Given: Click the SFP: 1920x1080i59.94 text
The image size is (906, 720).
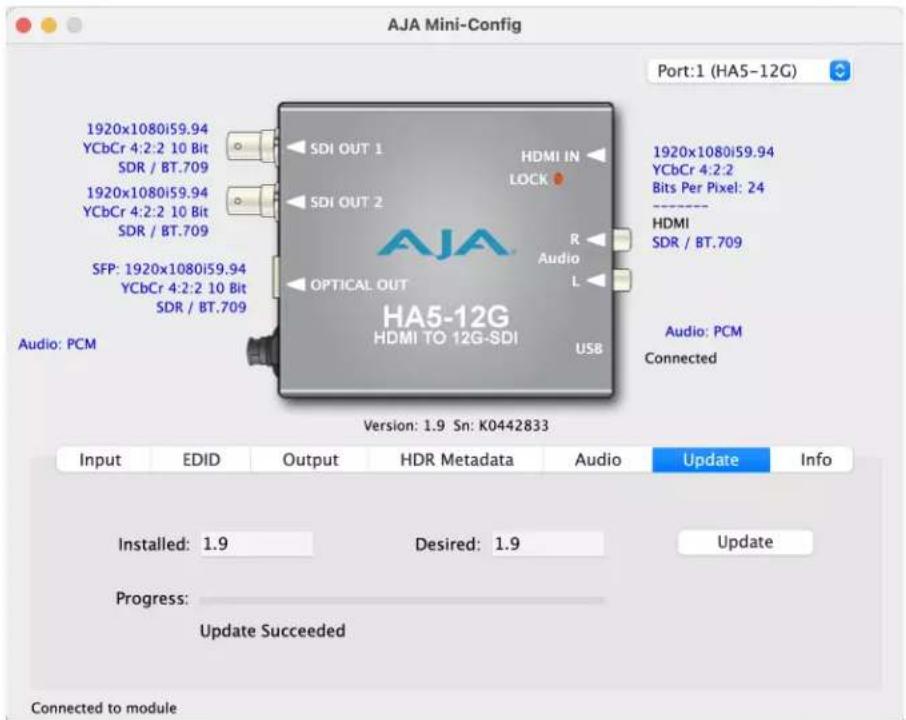Looking at the screenshot, I should pos(169,269).
